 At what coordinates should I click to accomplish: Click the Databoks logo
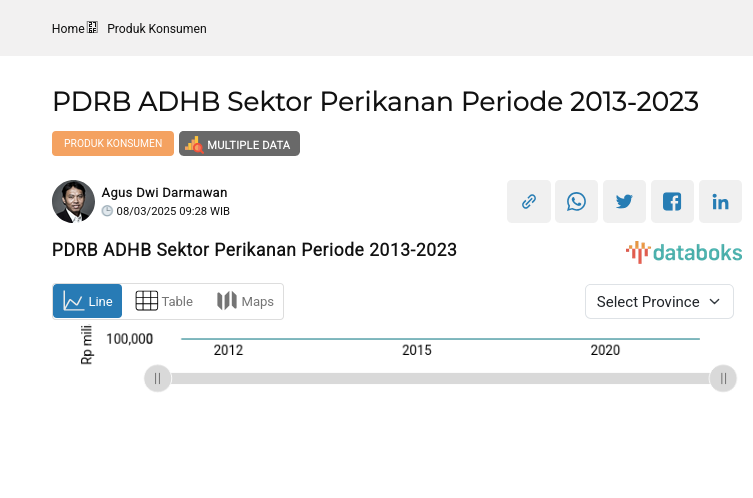tap(684, 252)
